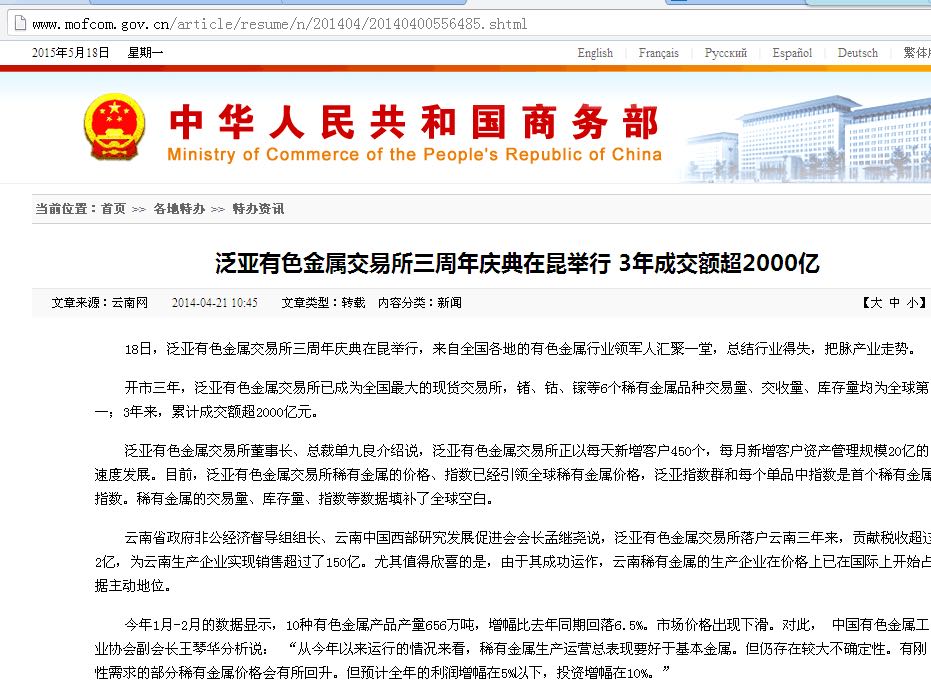
Task: Select the mofcom.gov.cn URL in address bar
Action: [280, 24]
